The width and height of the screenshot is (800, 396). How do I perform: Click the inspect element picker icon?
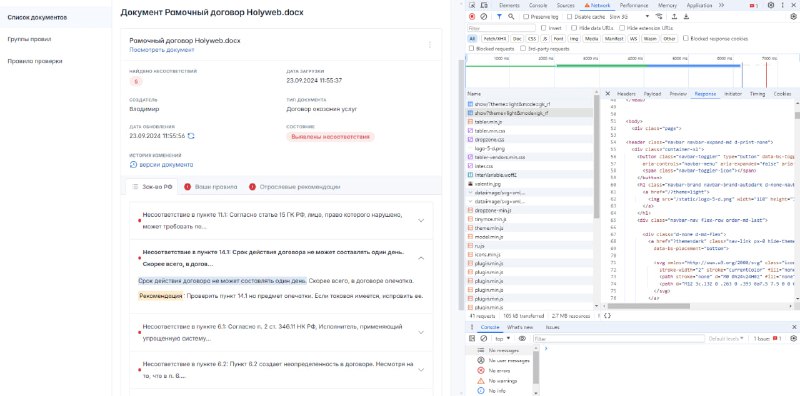pyautogui.click(x=472, y=5)
